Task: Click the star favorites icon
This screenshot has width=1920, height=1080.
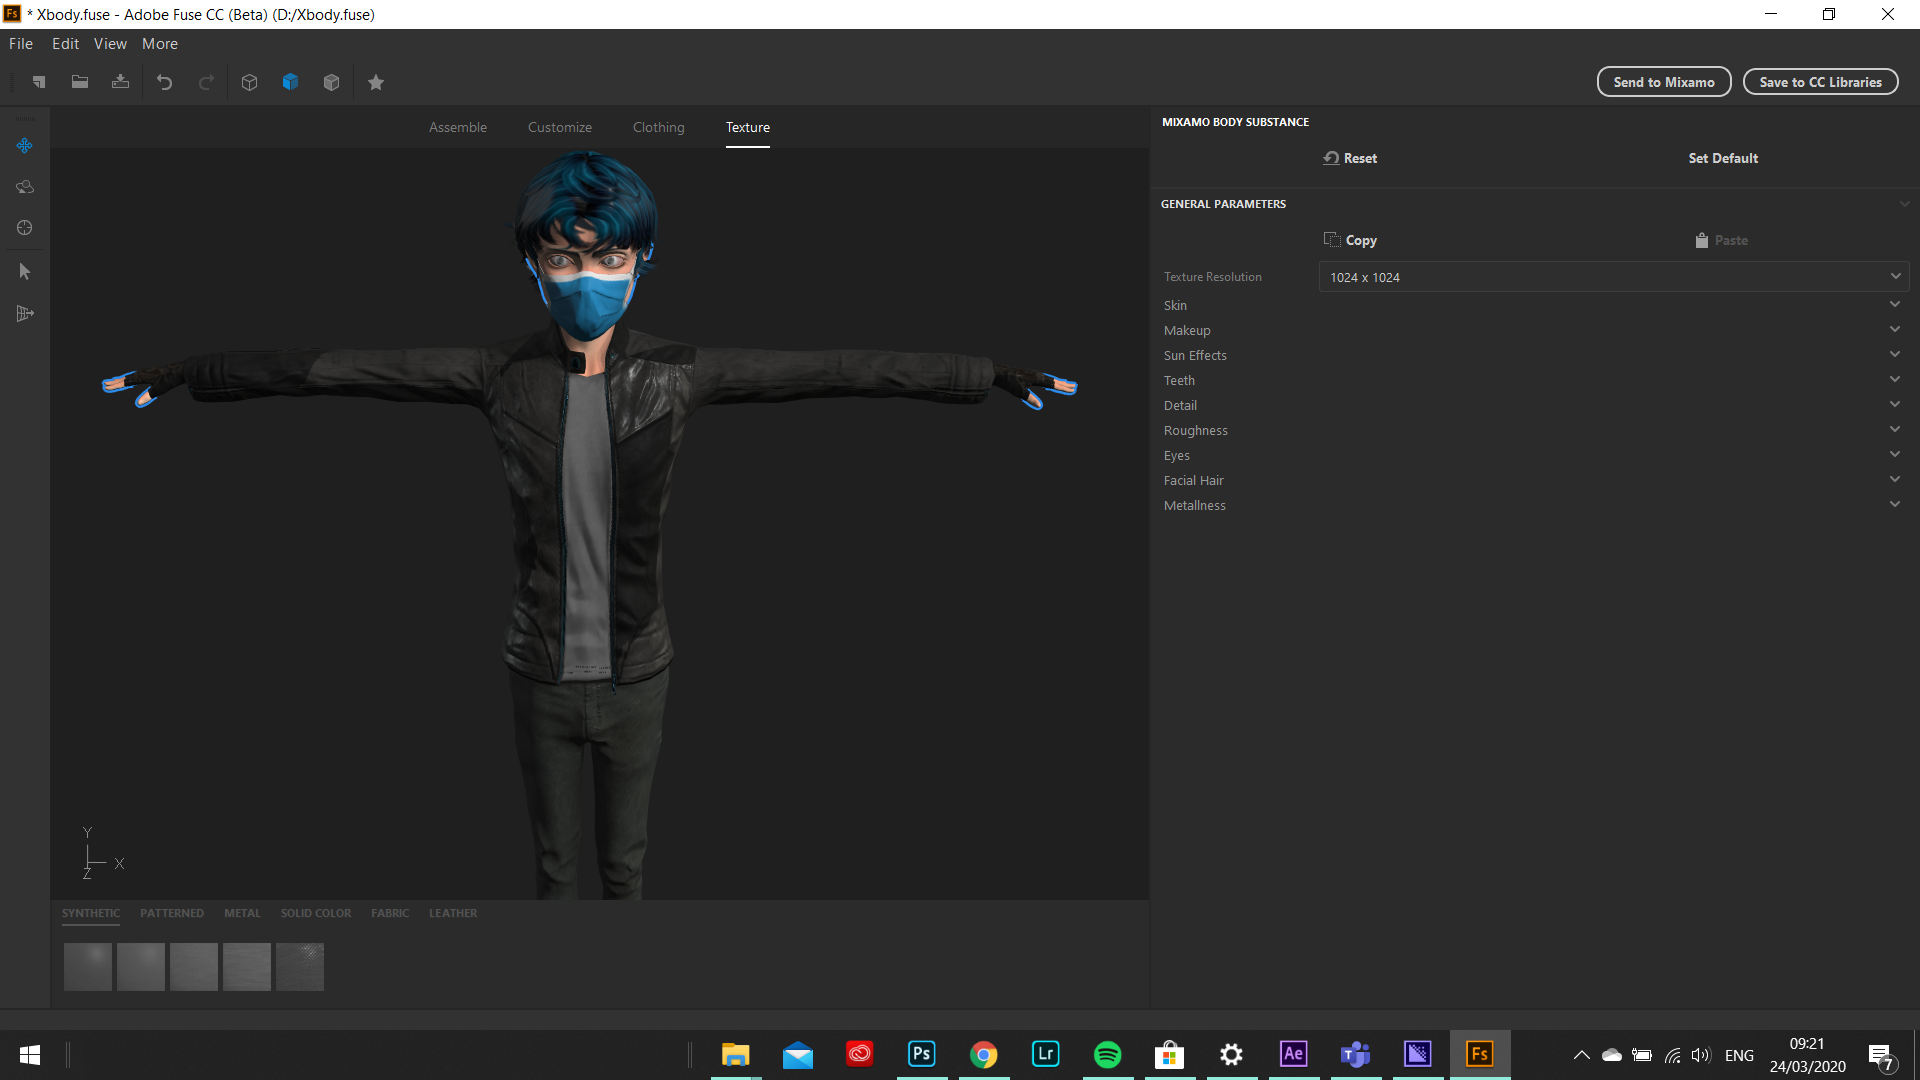Action: (376, 82)
